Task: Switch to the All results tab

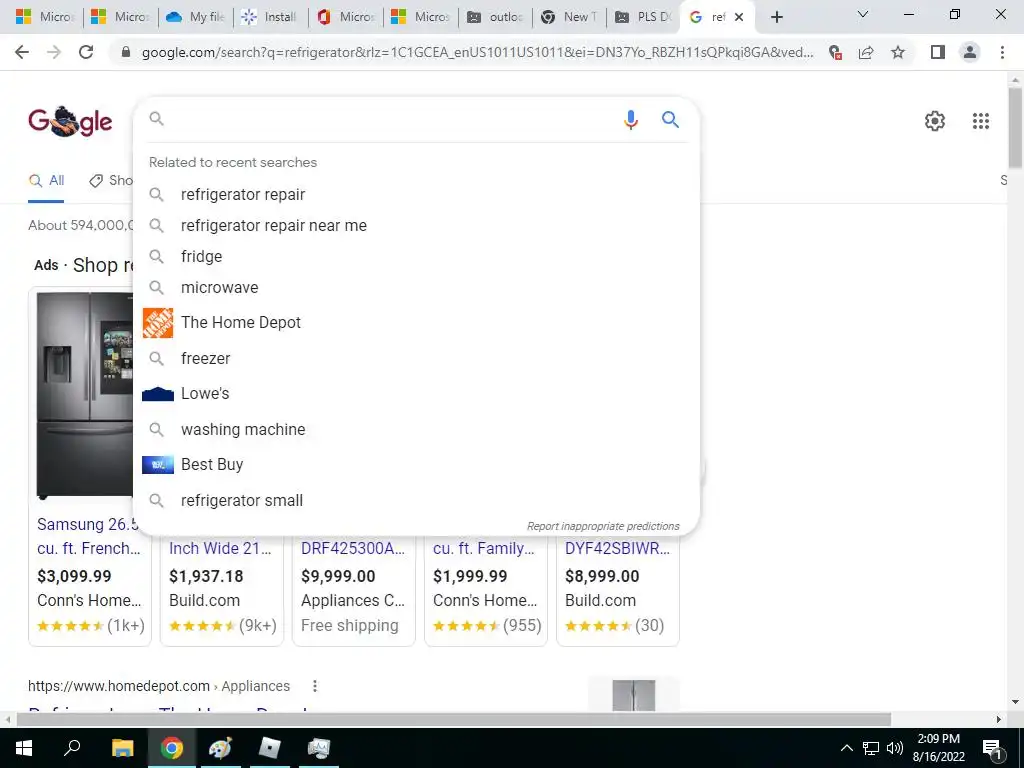Action: click(x=46, y=181)
